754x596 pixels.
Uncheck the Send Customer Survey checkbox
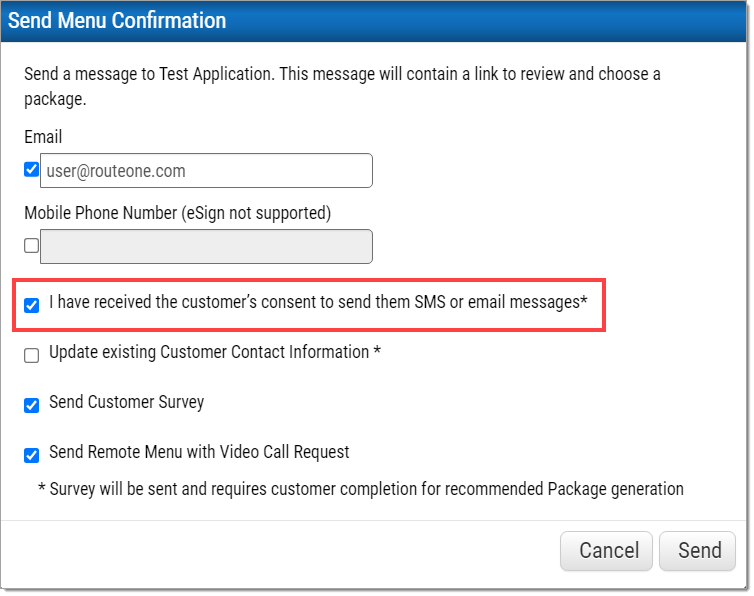tap(31, 405)
